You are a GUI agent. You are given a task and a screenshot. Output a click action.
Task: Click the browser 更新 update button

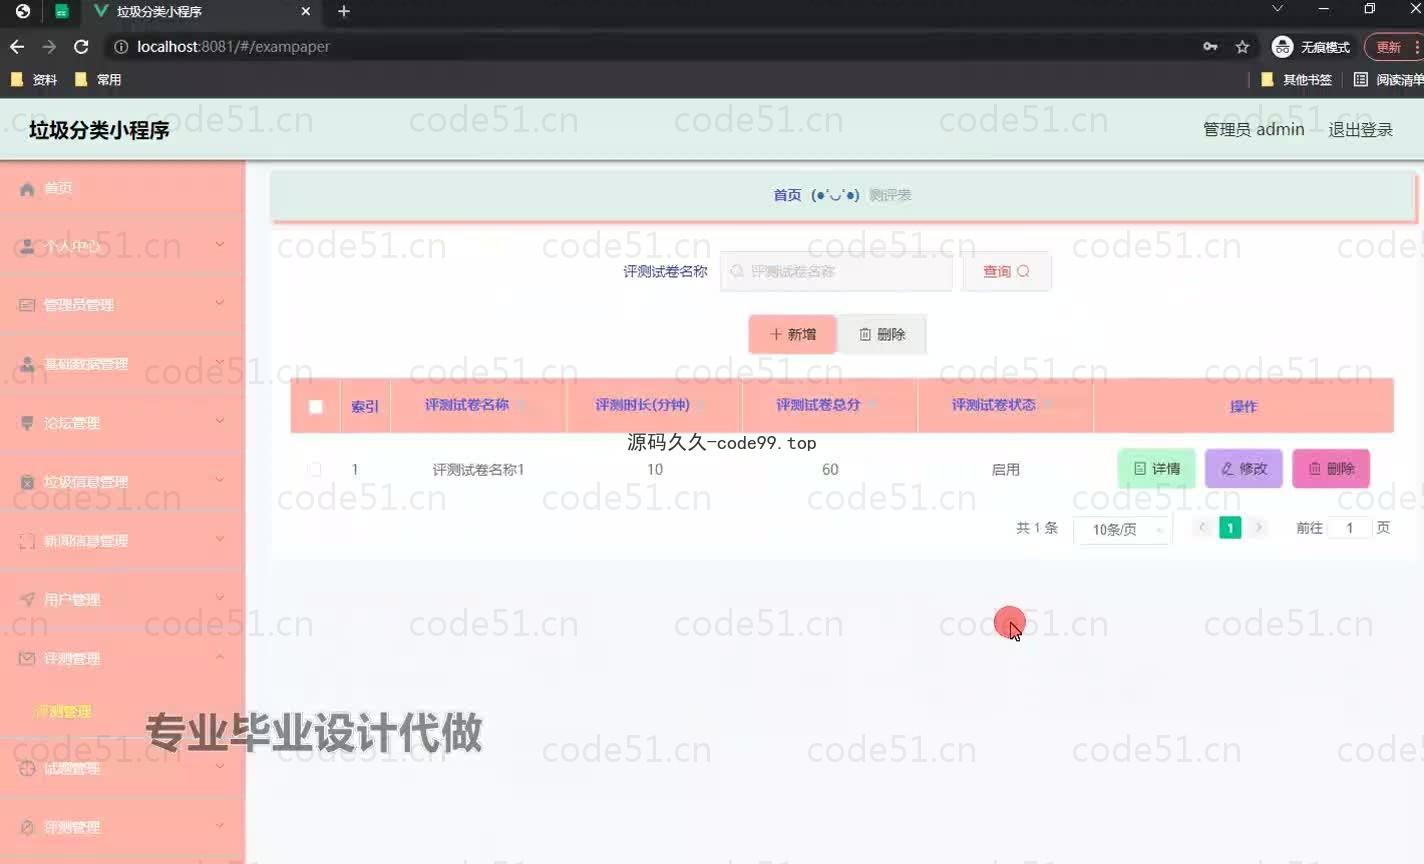(x=1393, y=47)
